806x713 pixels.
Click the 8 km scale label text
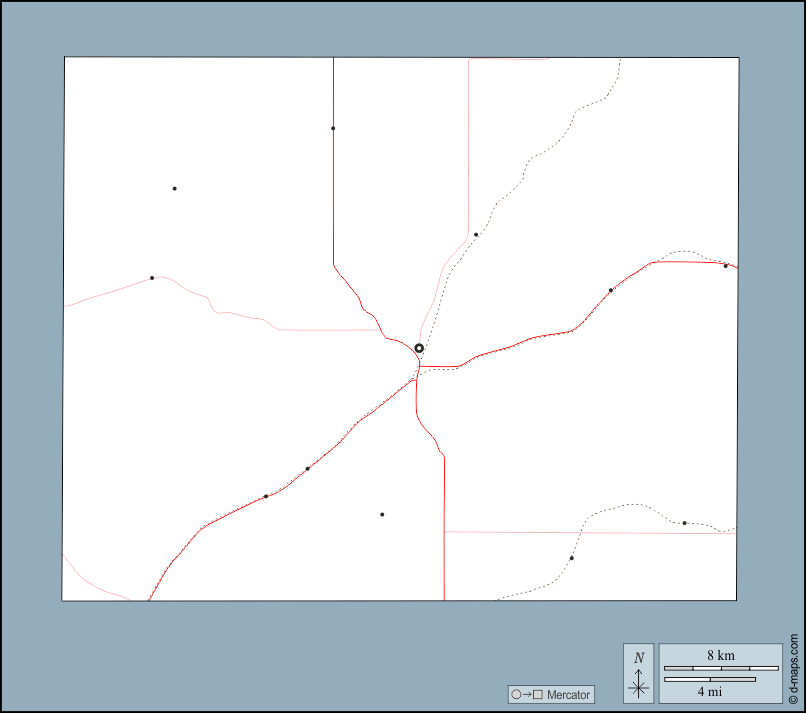tap(721, 655)
